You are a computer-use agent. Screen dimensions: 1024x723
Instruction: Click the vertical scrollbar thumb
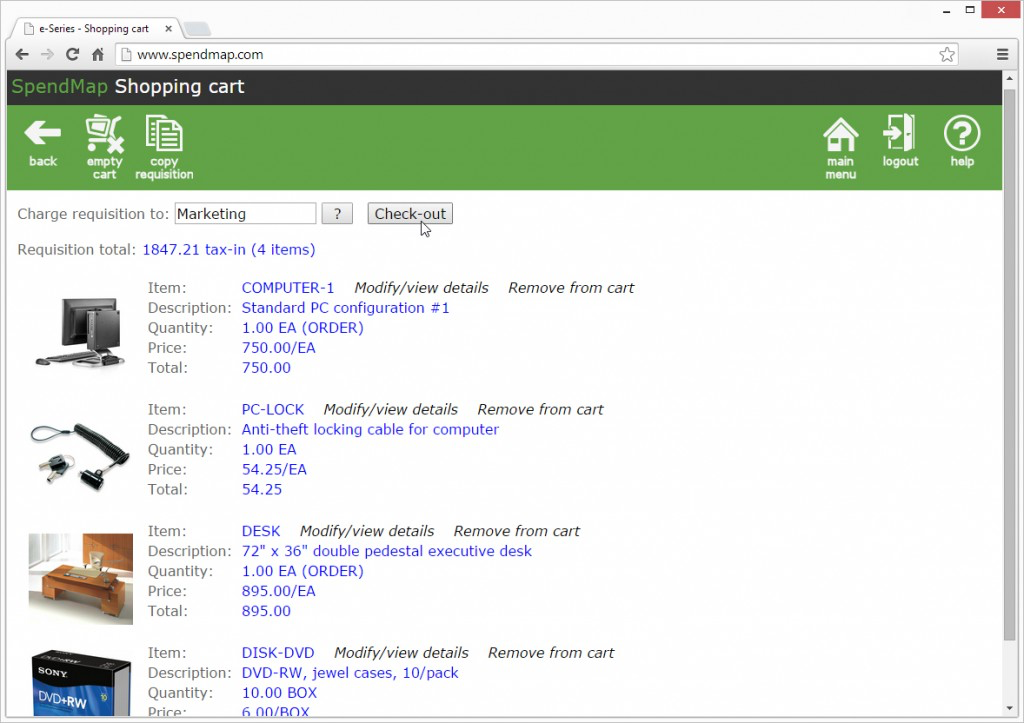[1010, 365]
